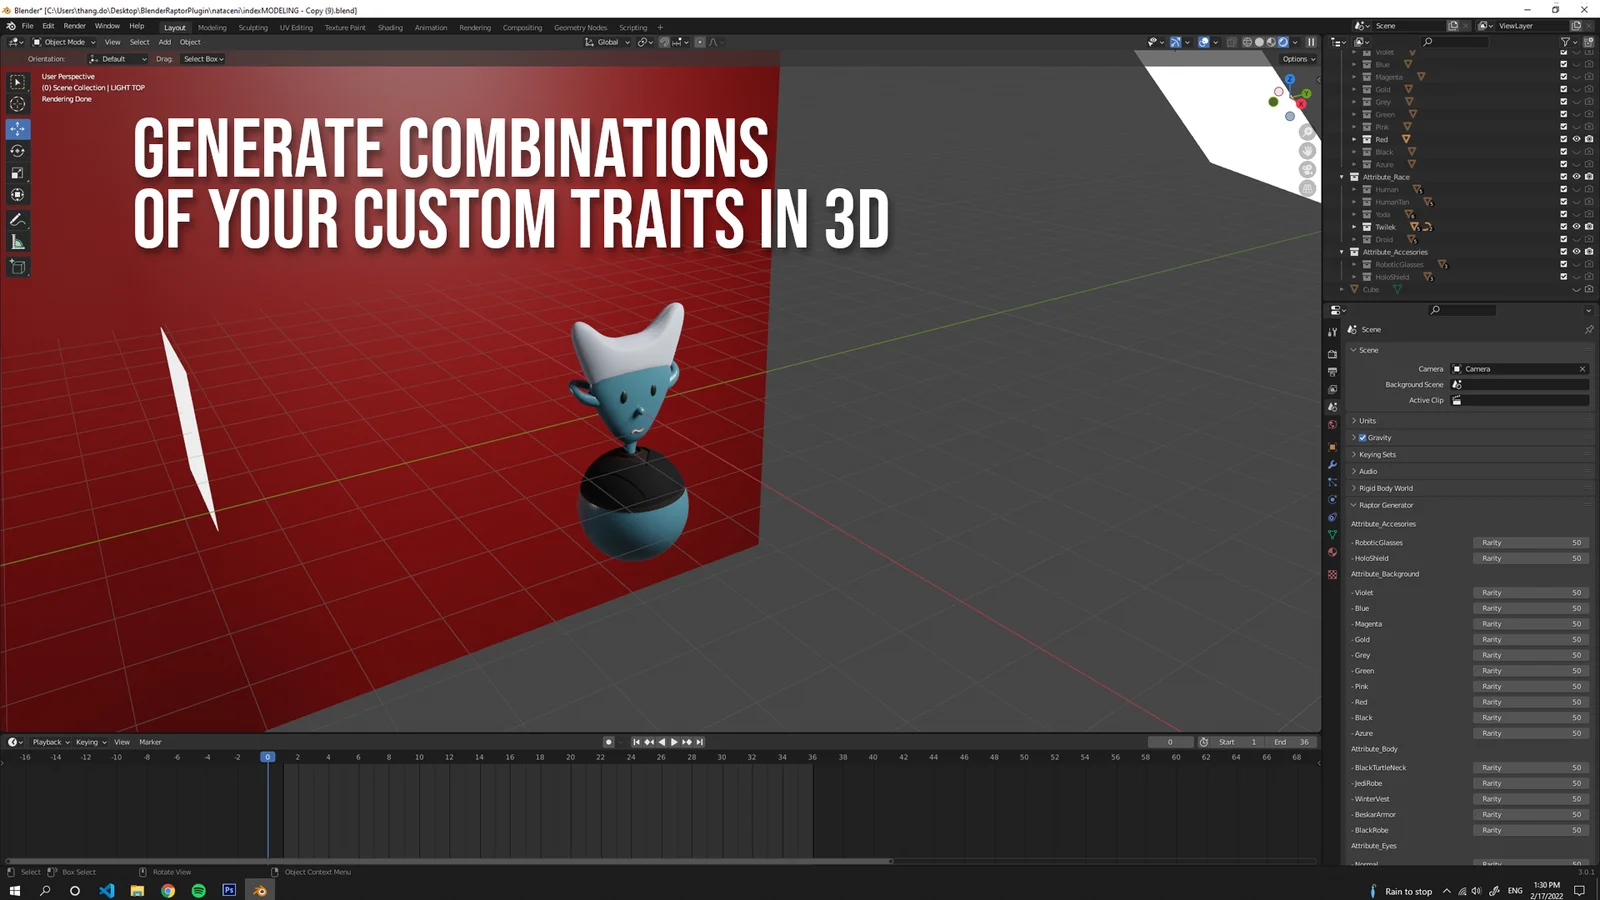Clear the Camera field with the X button

coord(1582,368)
